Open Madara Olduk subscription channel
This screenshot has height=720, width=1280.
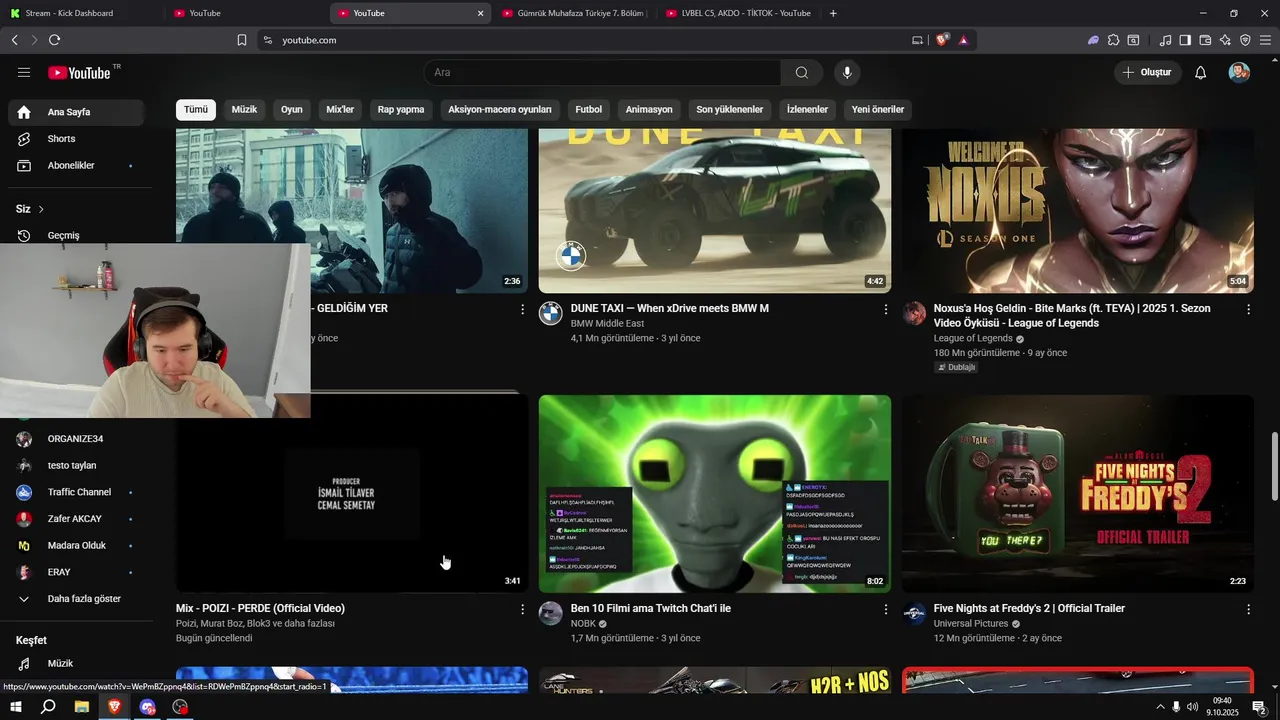point(76,545)
